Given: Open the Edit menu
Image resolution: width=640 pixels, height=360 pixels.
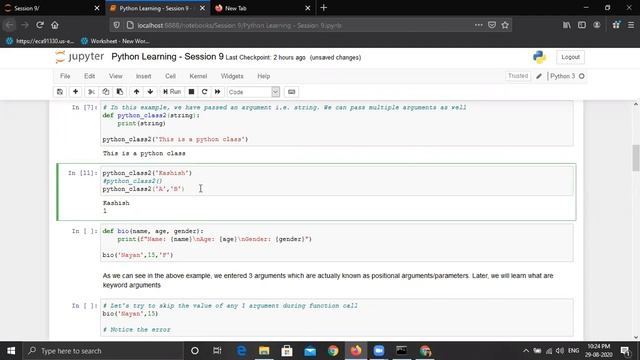Looking at the screenshot, I should coord(89,76).
